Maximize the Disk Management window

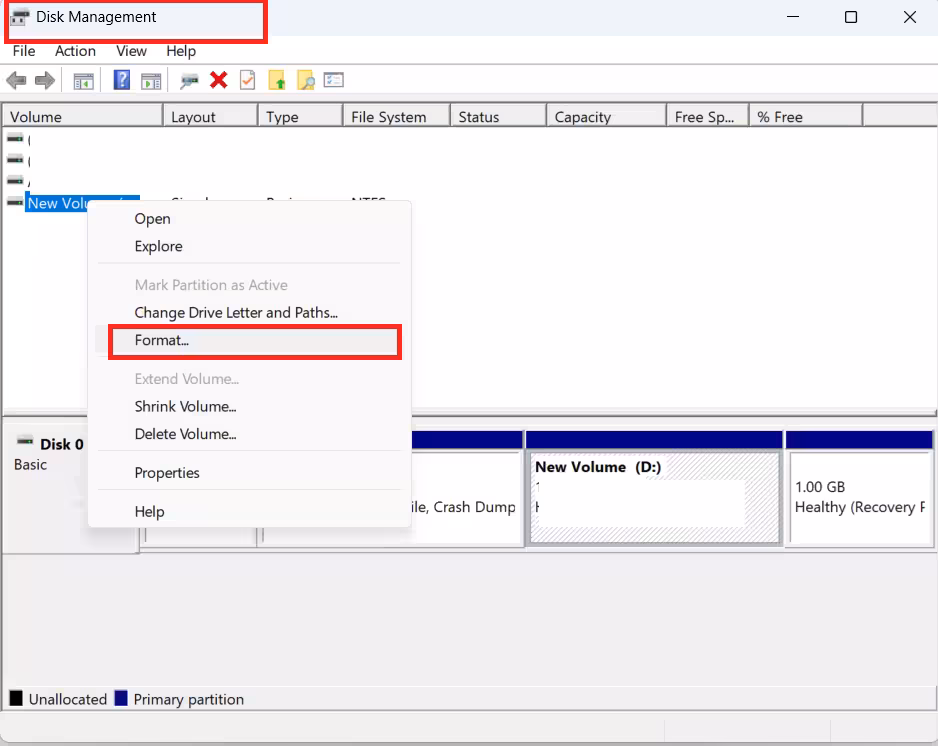click(x=851, y=17)
